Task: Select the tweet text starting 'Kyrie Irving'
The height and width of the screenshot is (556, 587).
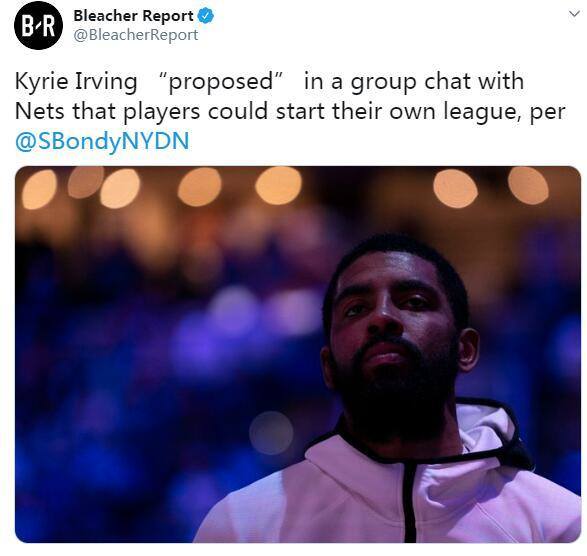Action: tap(290, 111)
